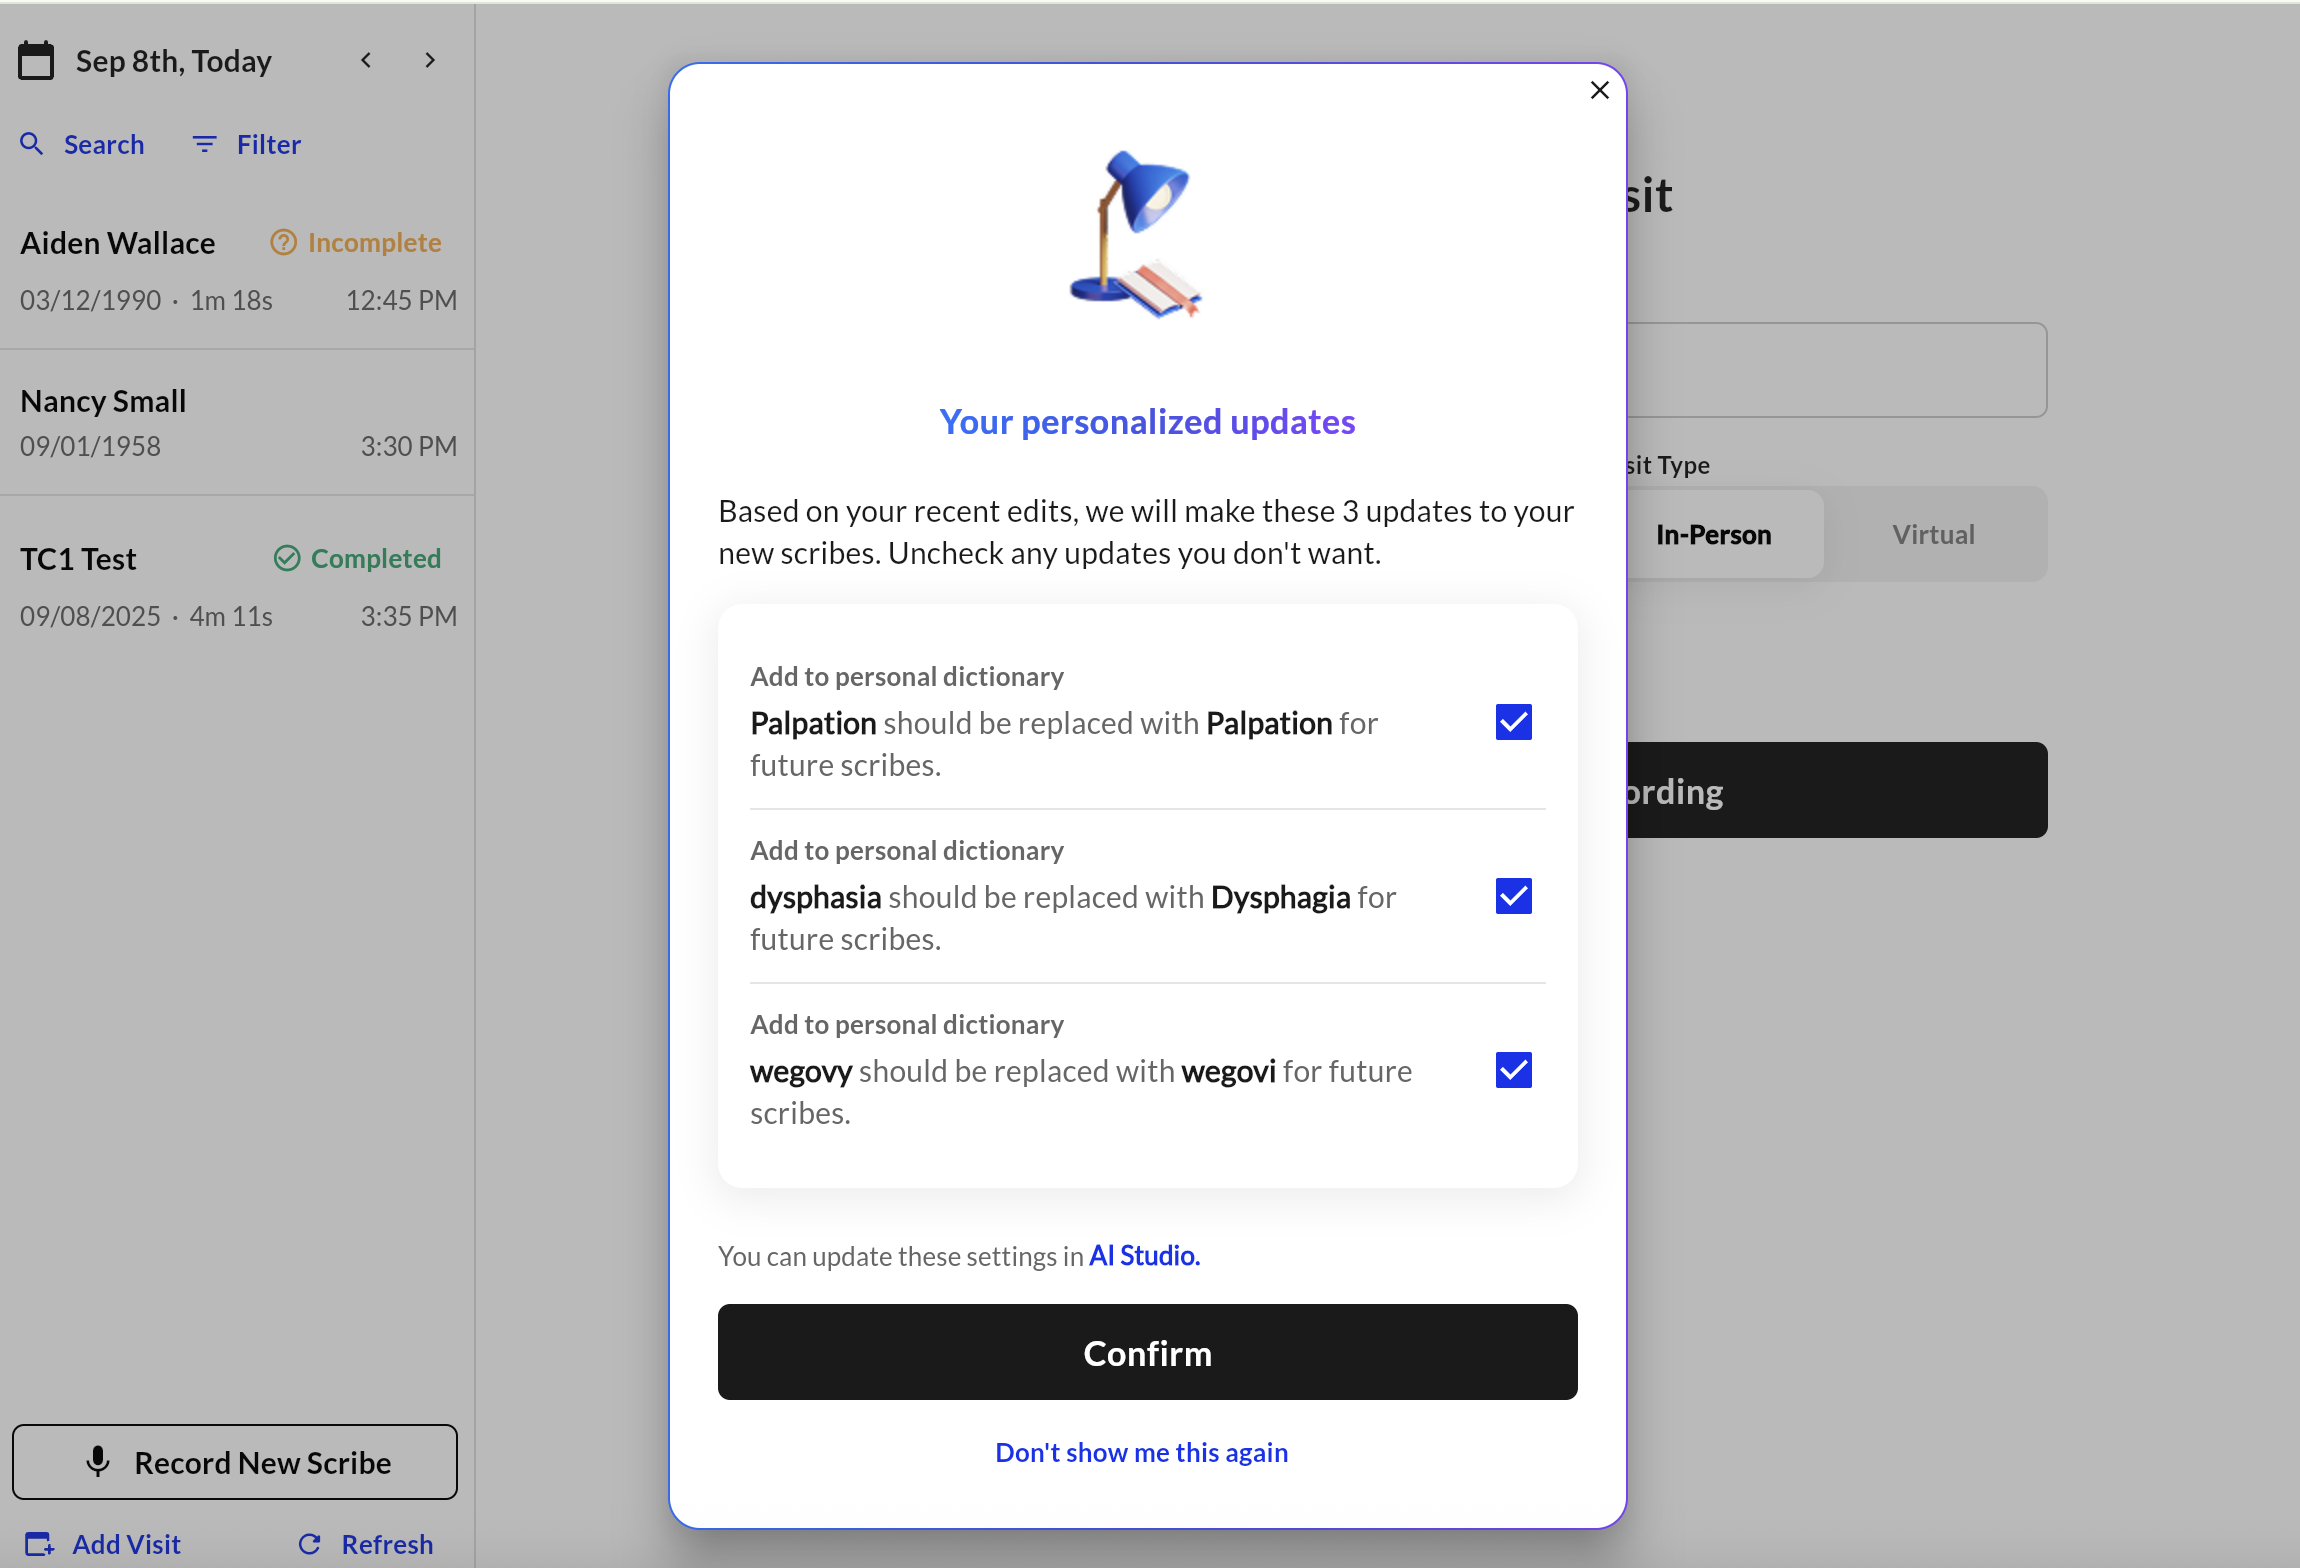Close the personalized updates dialog
The image size is (2300, 1568).
1599,90
